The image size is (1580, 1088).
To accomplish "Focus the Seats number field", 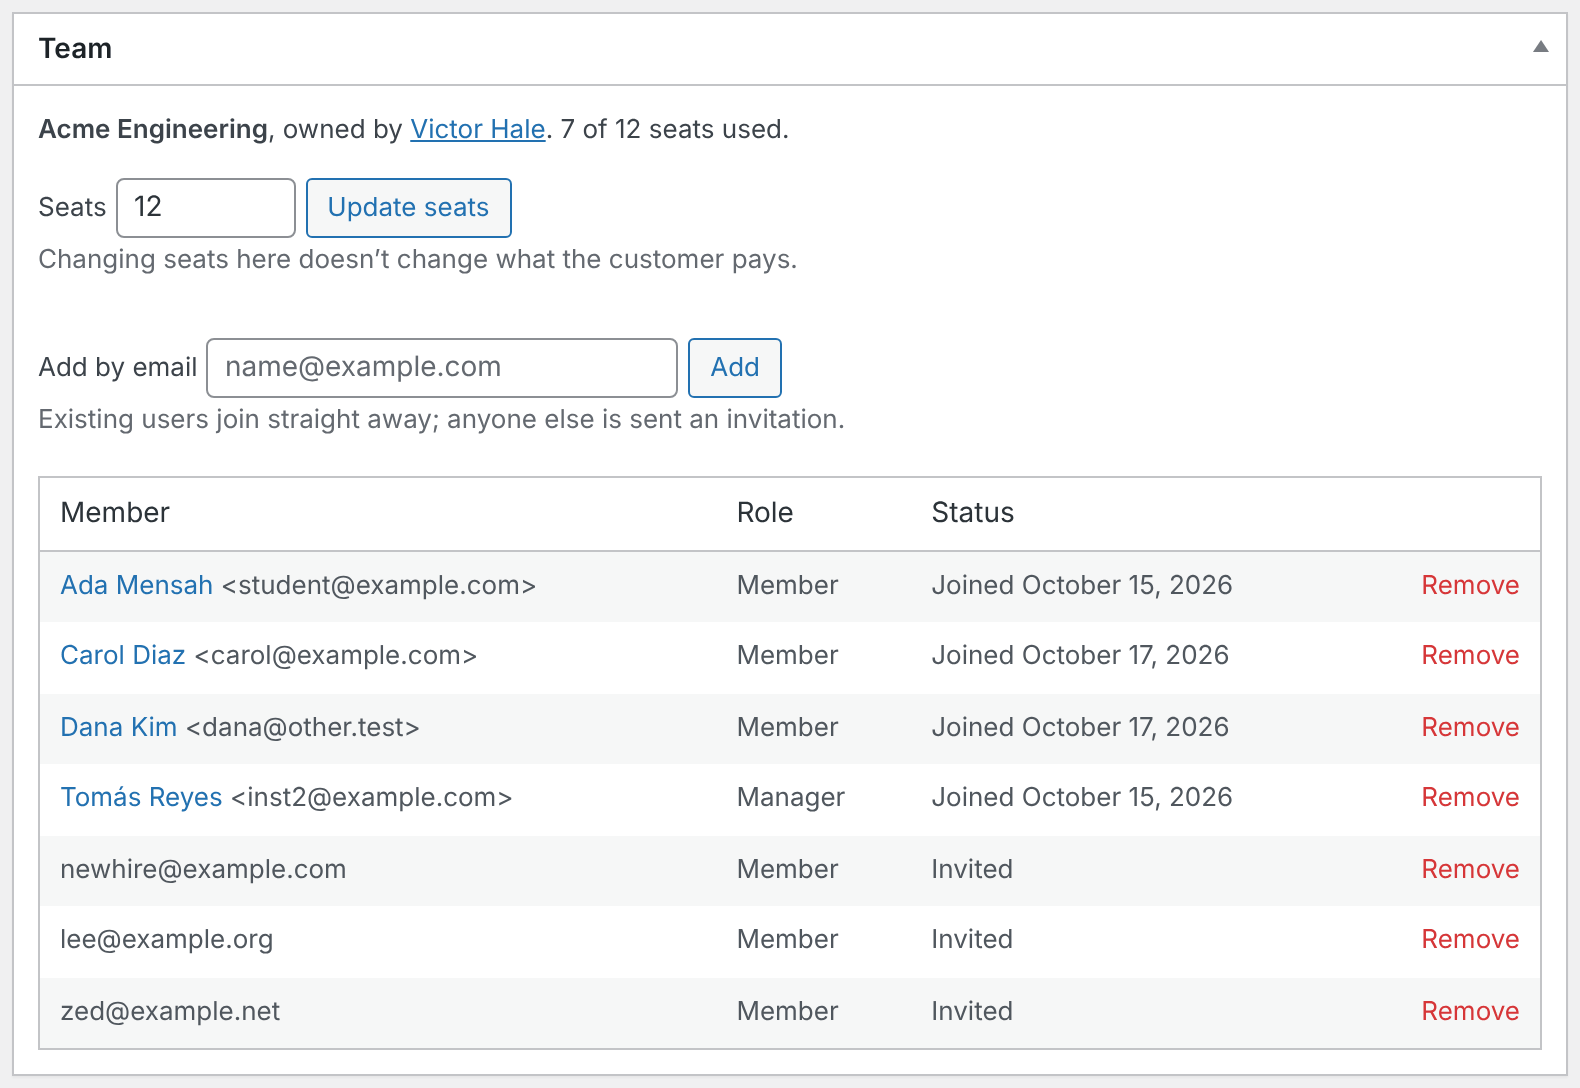I will (x=206, y=208).
